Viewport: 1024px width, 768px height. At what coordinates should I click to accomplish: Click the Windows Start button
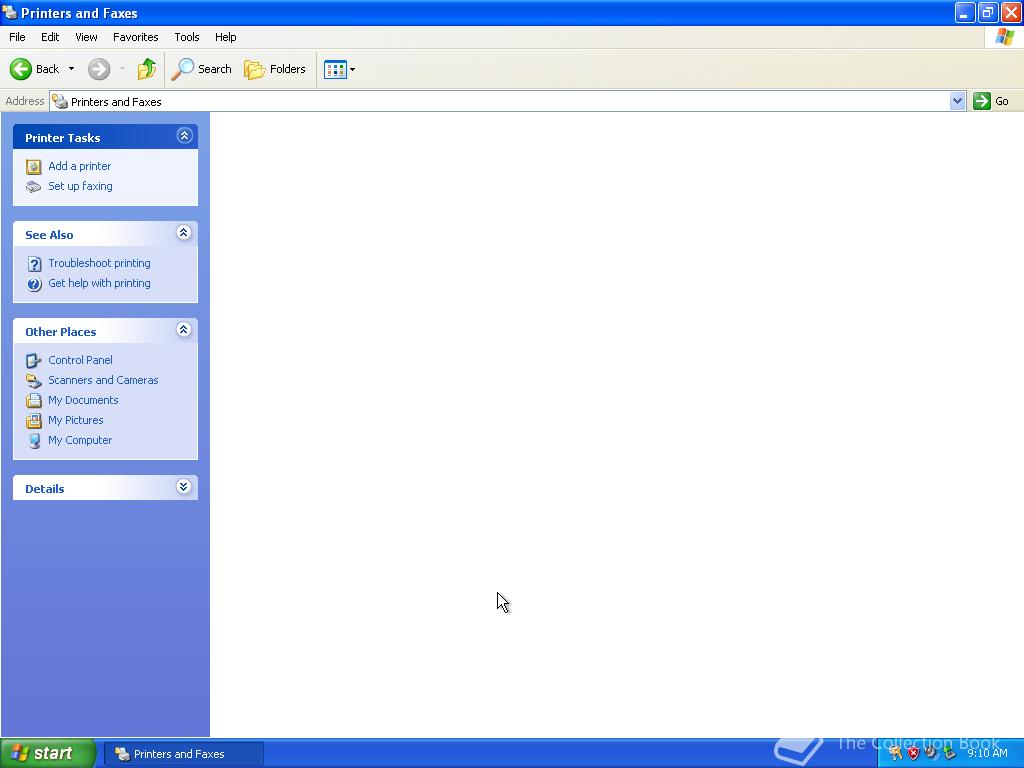tap(47, 754)
